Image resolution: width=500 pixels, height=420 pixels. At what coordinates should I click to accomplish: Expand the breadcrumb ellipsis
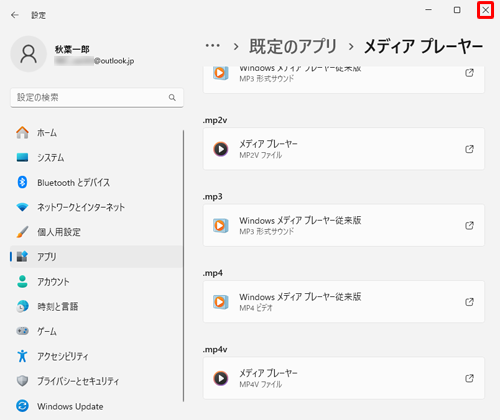click(x=213, y=46)
